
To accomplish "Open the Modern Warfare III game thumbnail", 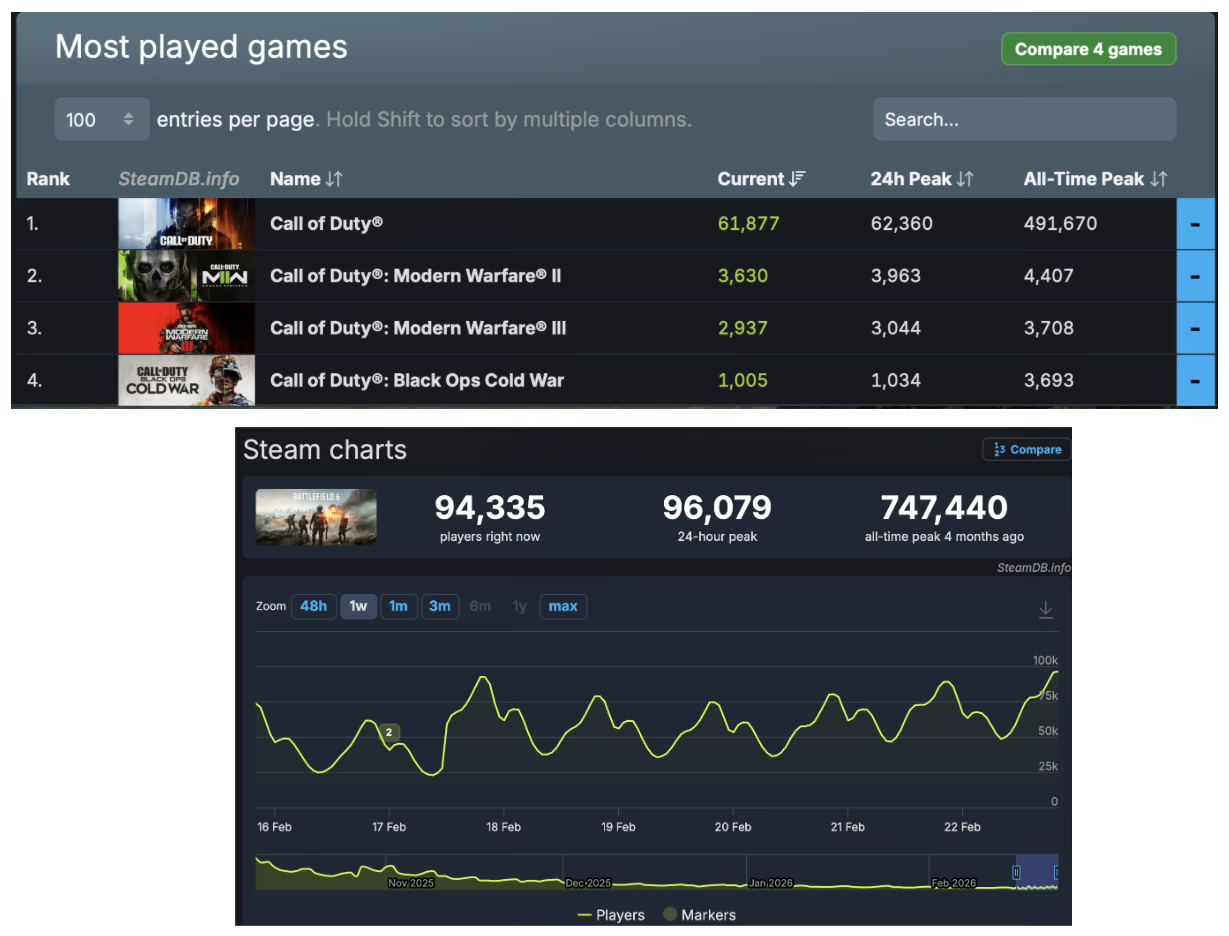I will pos(186,327).
